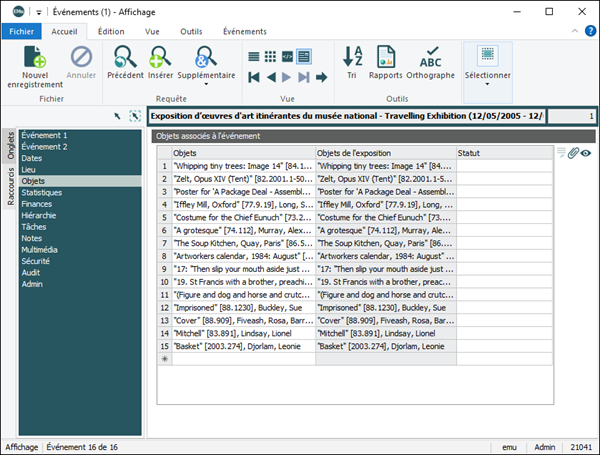Viewport: 600px width, 455px height.
Task: Go to the first record
Action: coord(254,76)
